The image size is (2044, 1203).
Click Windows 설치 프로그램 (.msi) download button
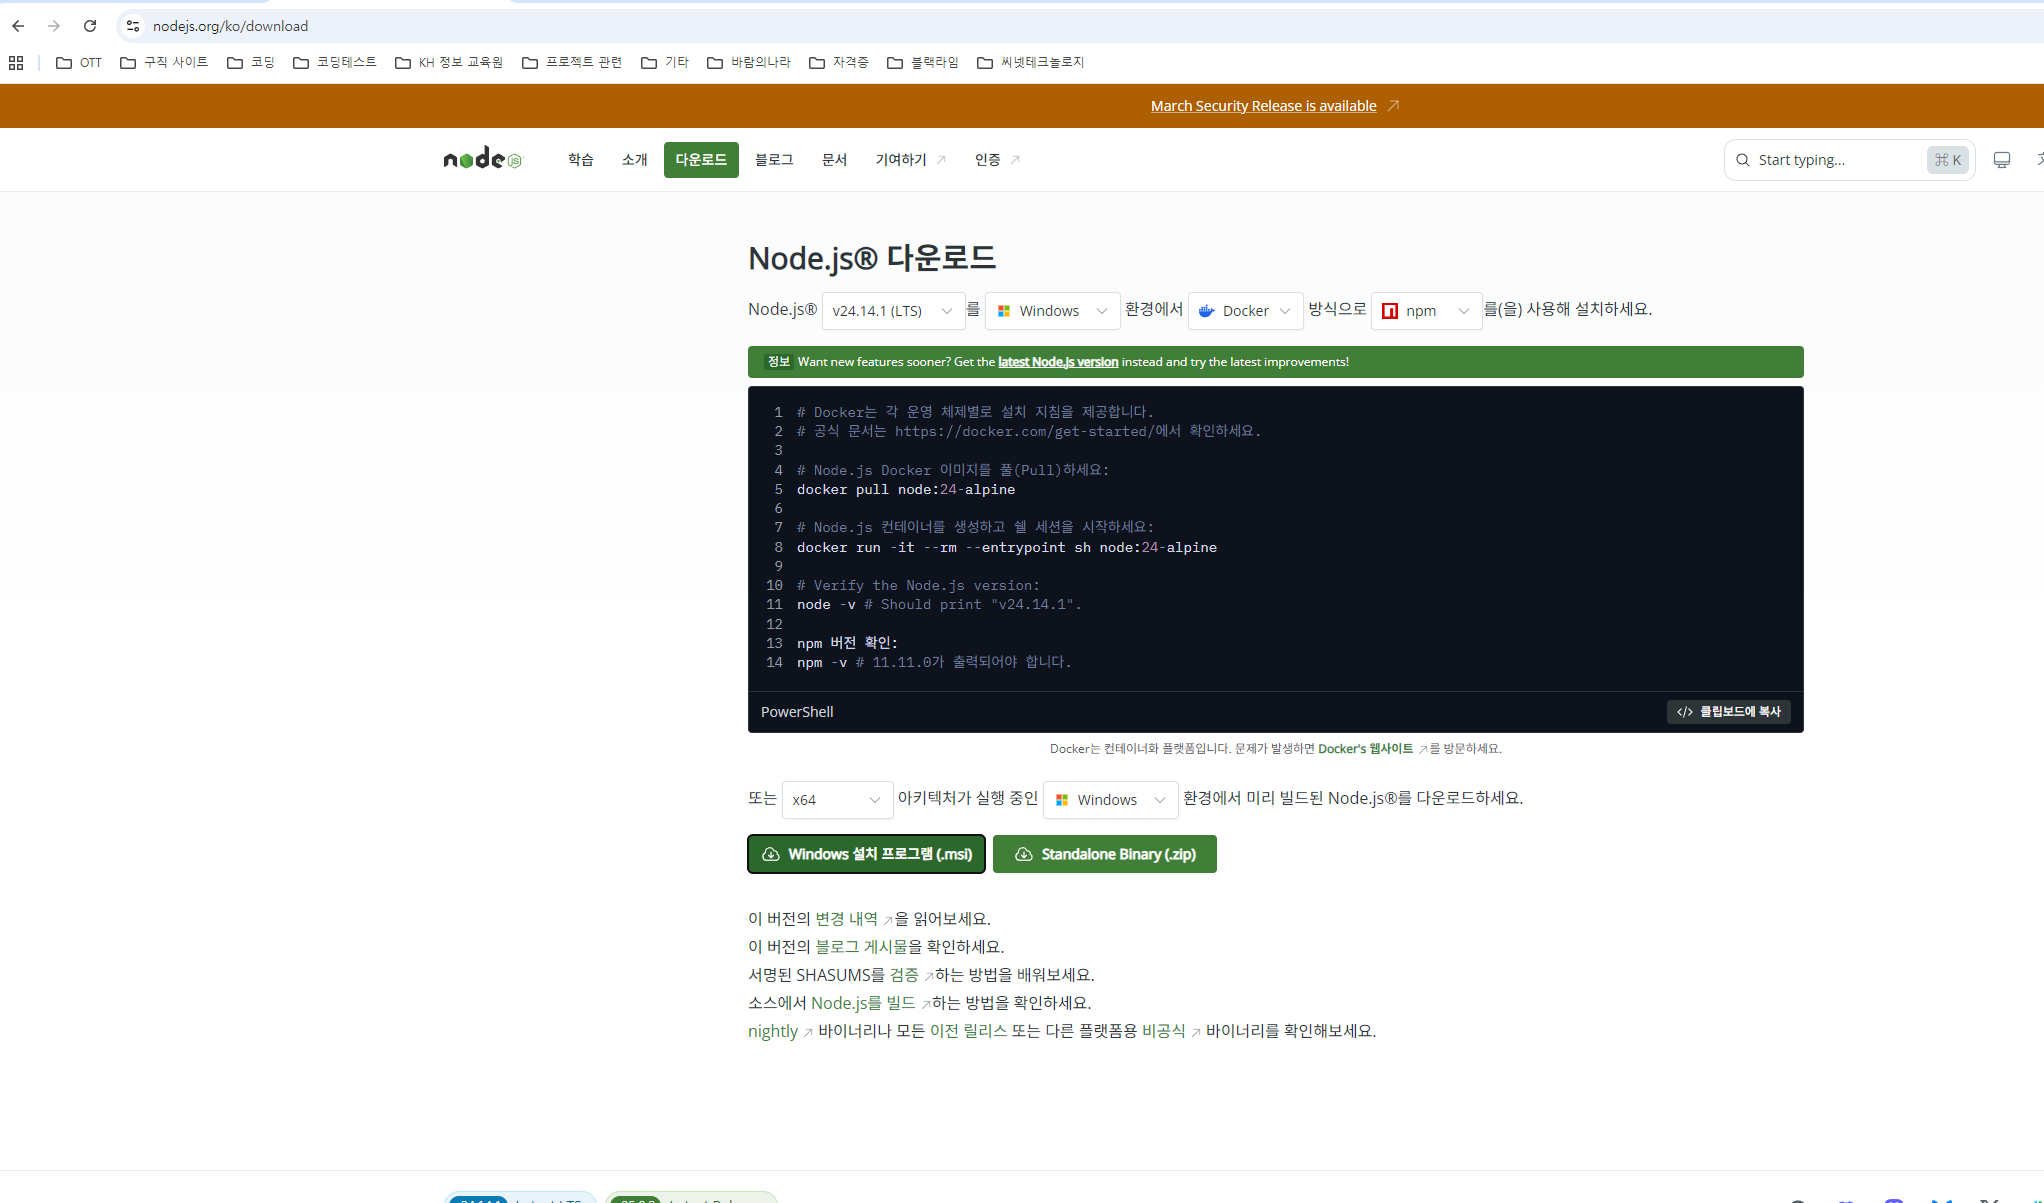point(866,854)
